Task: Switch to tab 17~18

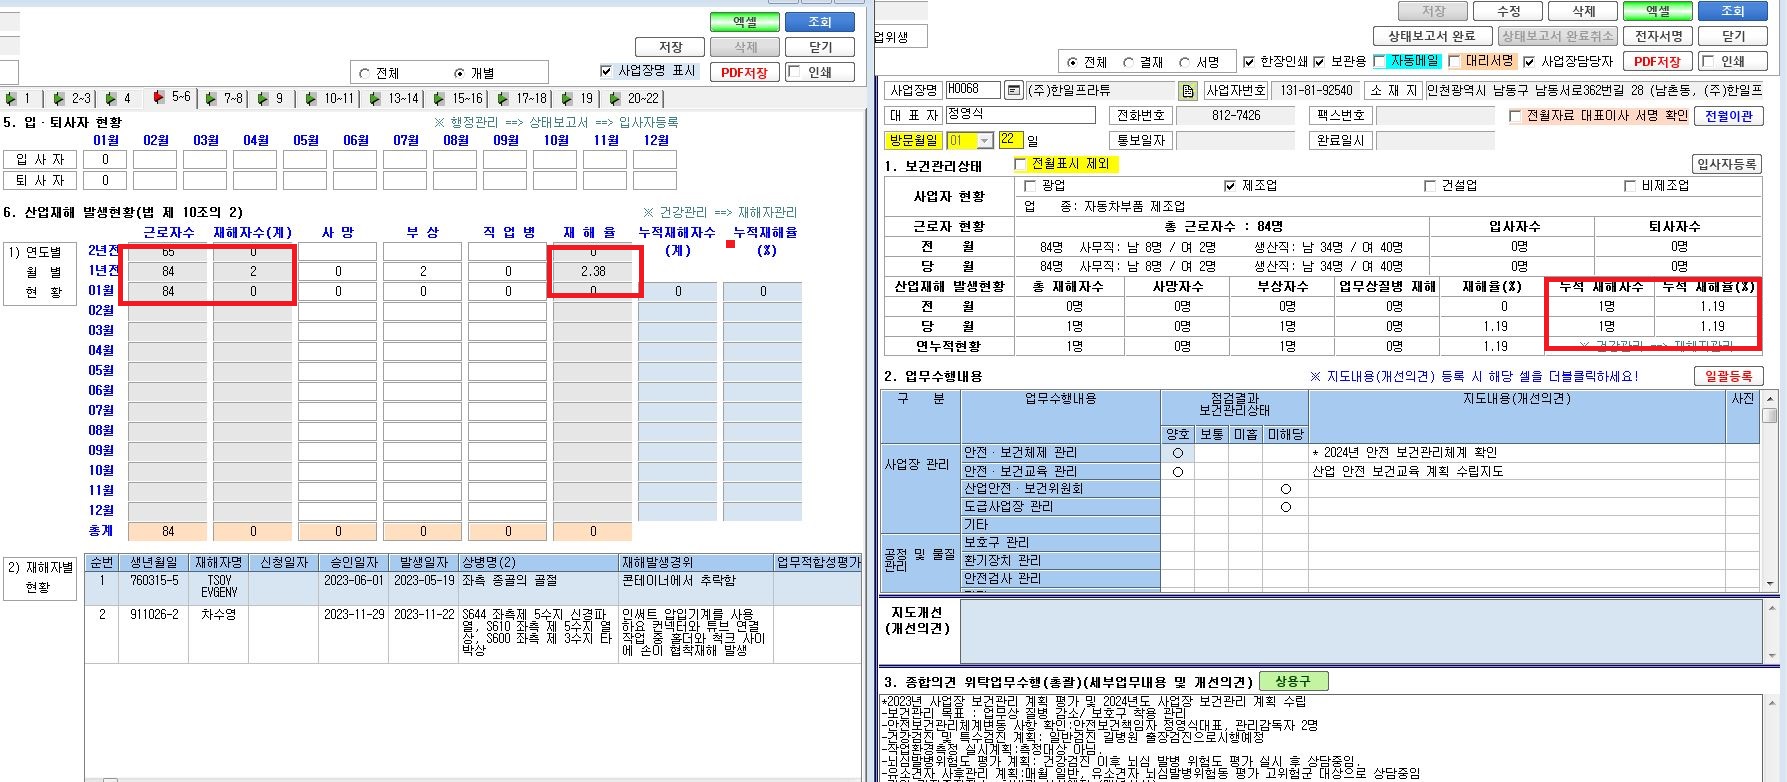Action: tap(523, 98)
